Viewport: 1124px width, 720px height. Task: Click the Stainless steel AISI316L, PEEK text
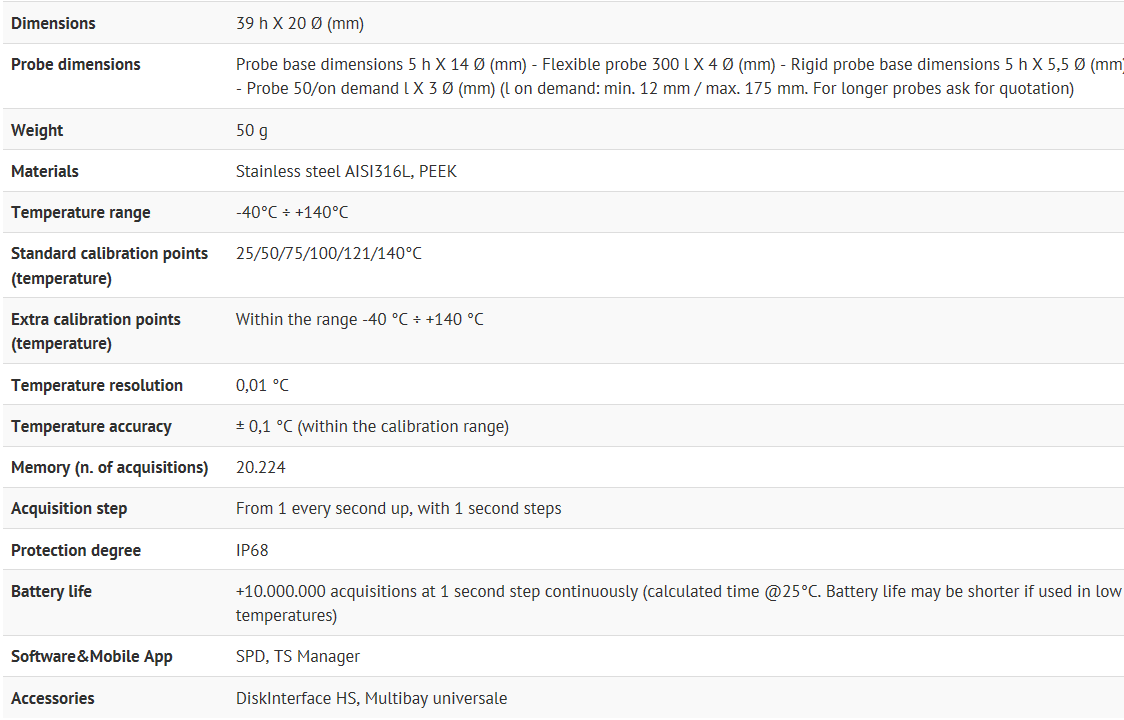(346, 171)
